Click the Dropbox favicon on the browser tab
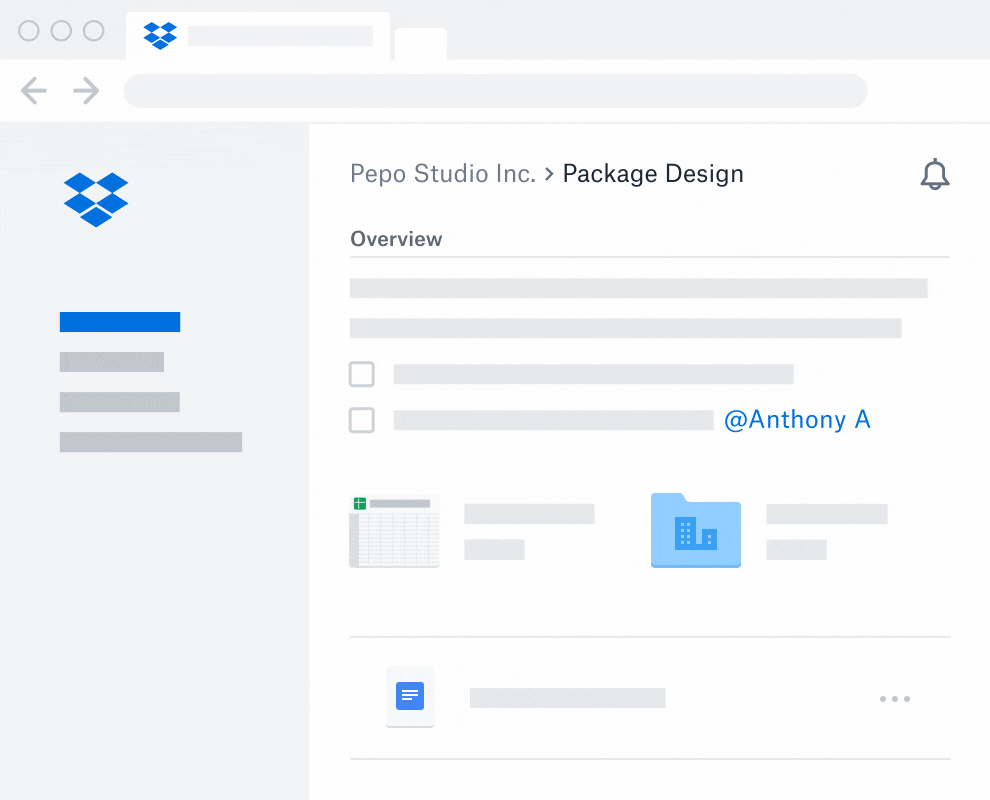Screen dimensions: 990x800 pyautogui.click(x=159, y=35)
